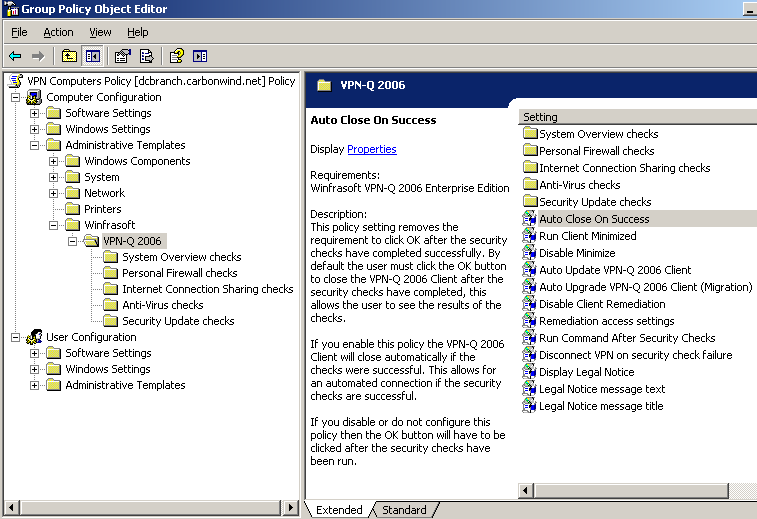Image resolution: width=757 pixels, height=519 pixels.
Task: Click the Back arrow toolbar icon
Action: (15, 56)
